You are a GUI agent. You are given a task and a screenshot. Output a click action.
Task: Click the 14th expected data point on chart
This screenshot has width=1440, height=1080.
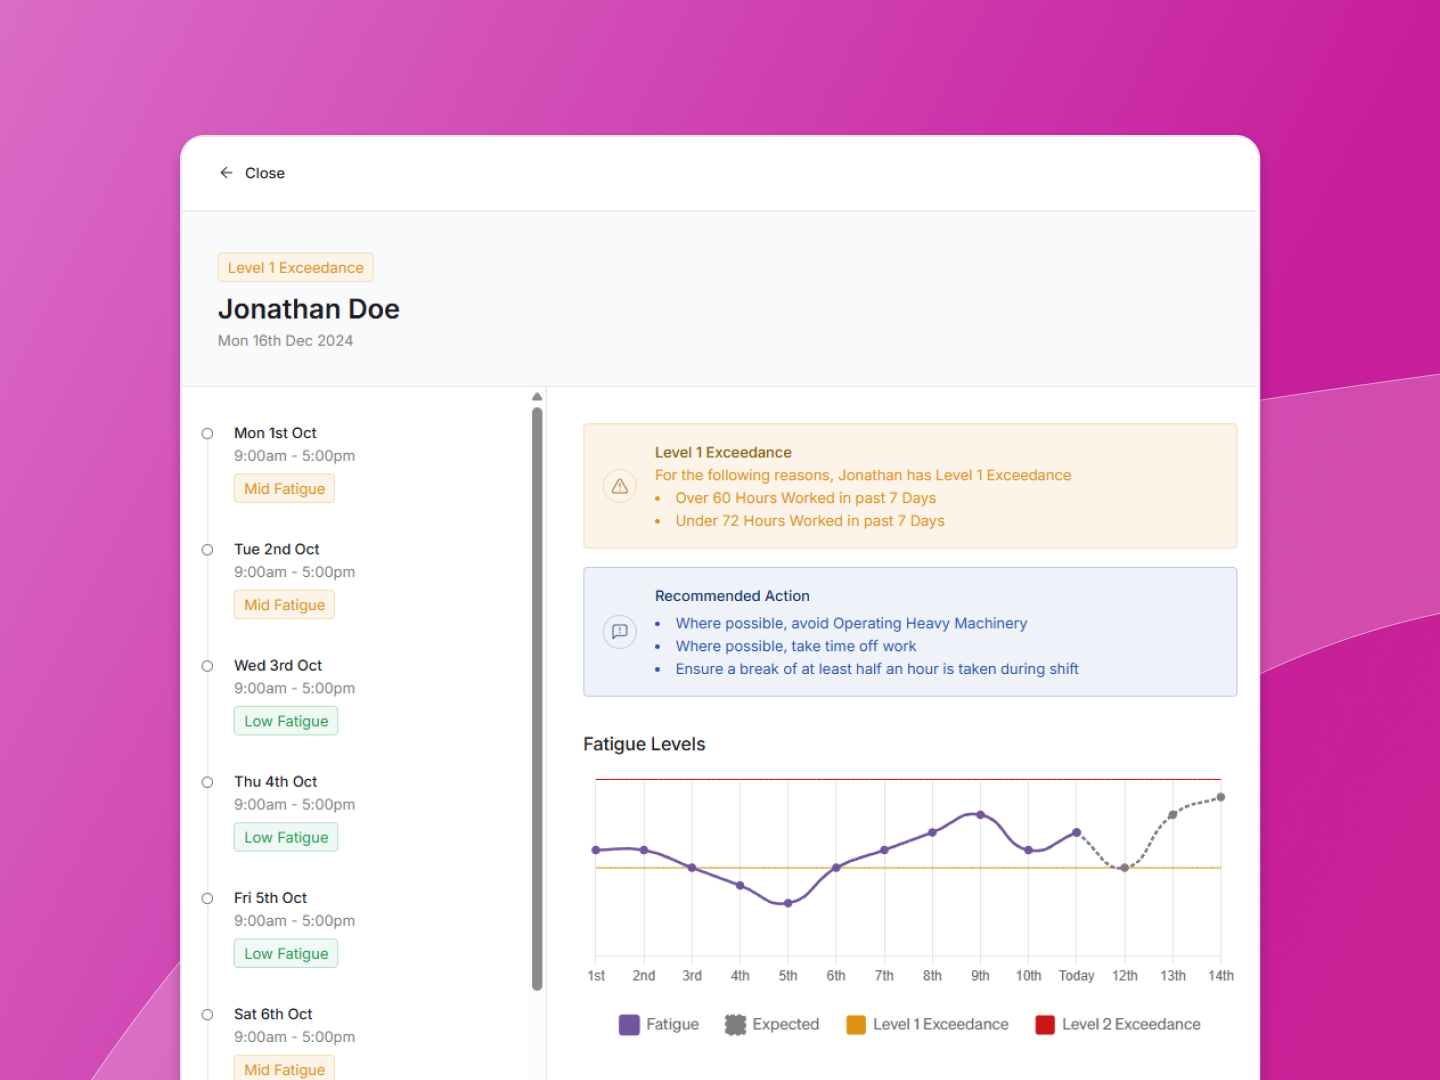point(1221,797)
